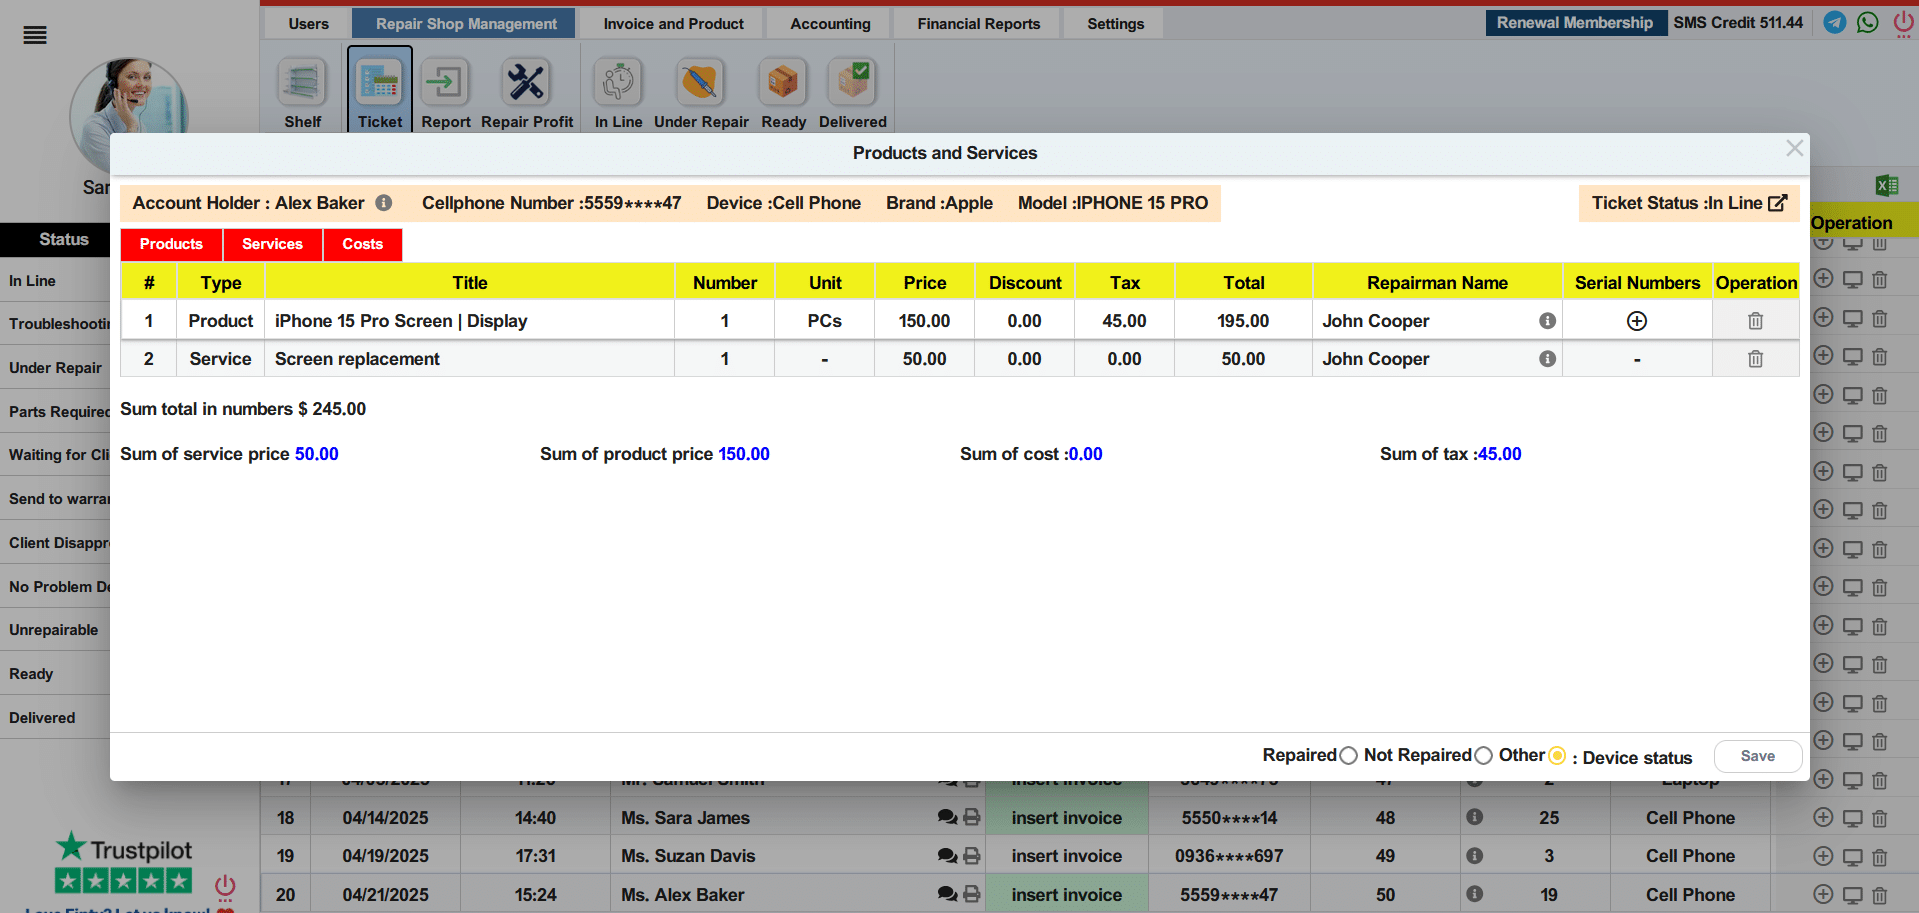The height and width of the screenshot is (913, 1919).
Task: Open the Ready box icon
Action: 783,82
